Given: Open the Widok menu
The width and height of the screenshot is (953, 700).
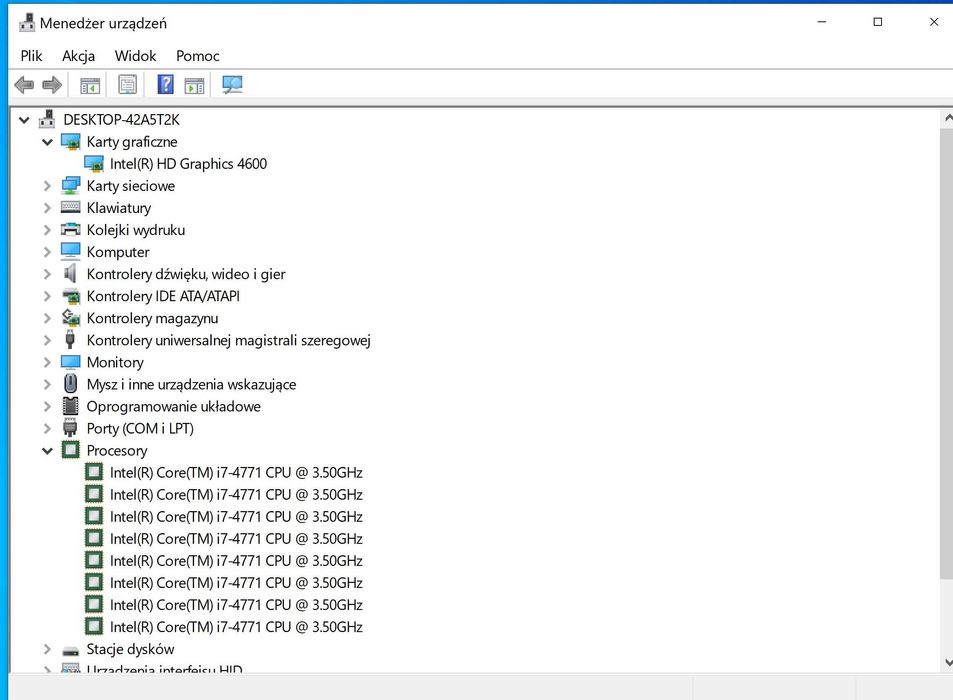Looking at the screenshot, I should [136, 56].
